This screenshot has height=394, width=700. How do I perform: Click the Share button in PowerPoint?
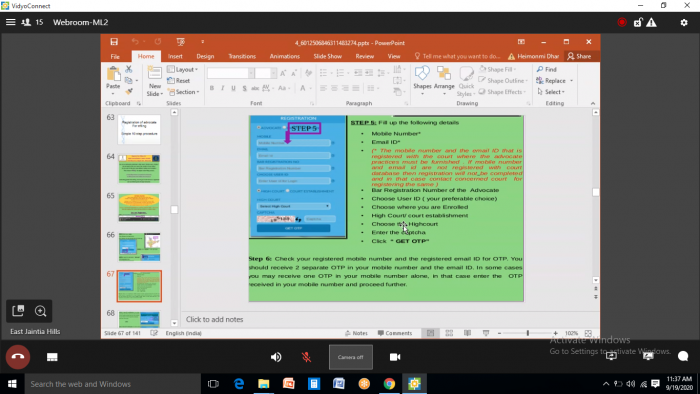(579, 56)
